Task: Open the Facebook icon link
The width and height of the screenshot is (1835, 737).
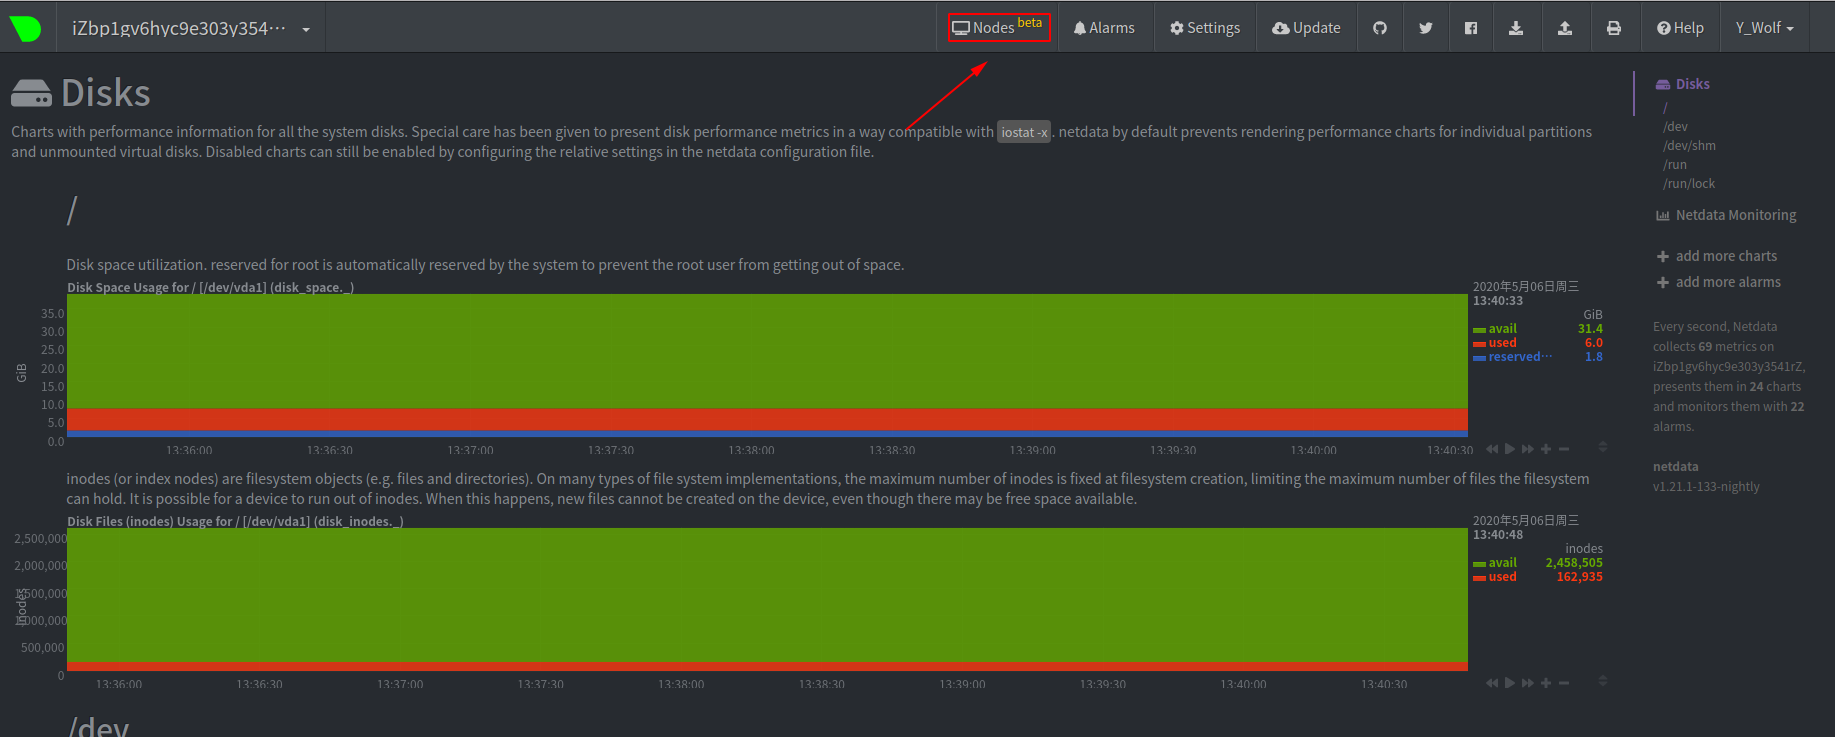Action: point(1471,28)
